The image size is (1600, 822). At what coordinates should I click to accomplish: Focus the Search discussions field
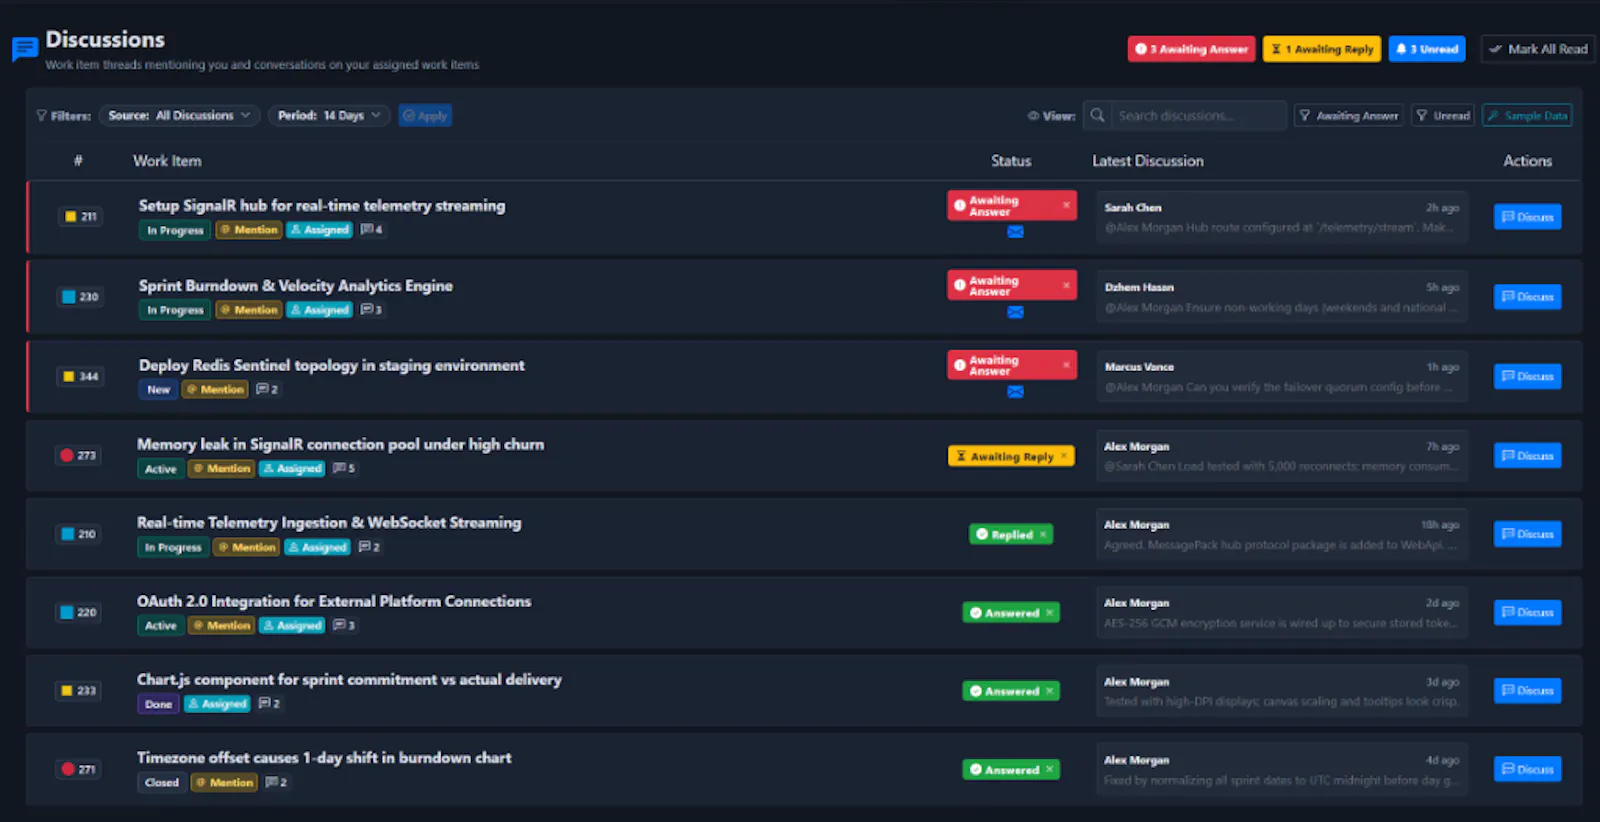click(1198, 116)
